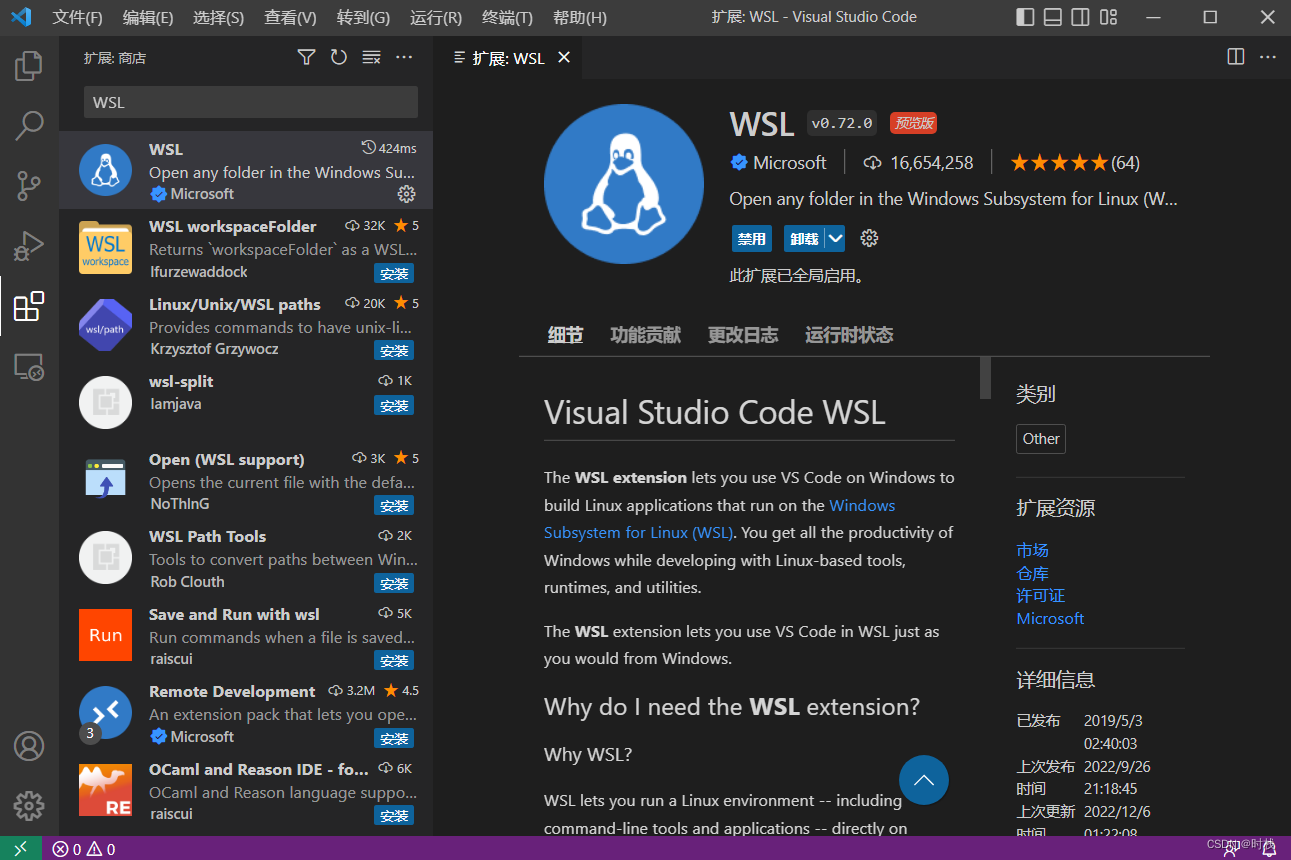Close the 扩展: WSL editor tab
Image resolution: width=1291 pixels, height=860 pixels.
tap(564, 58)
